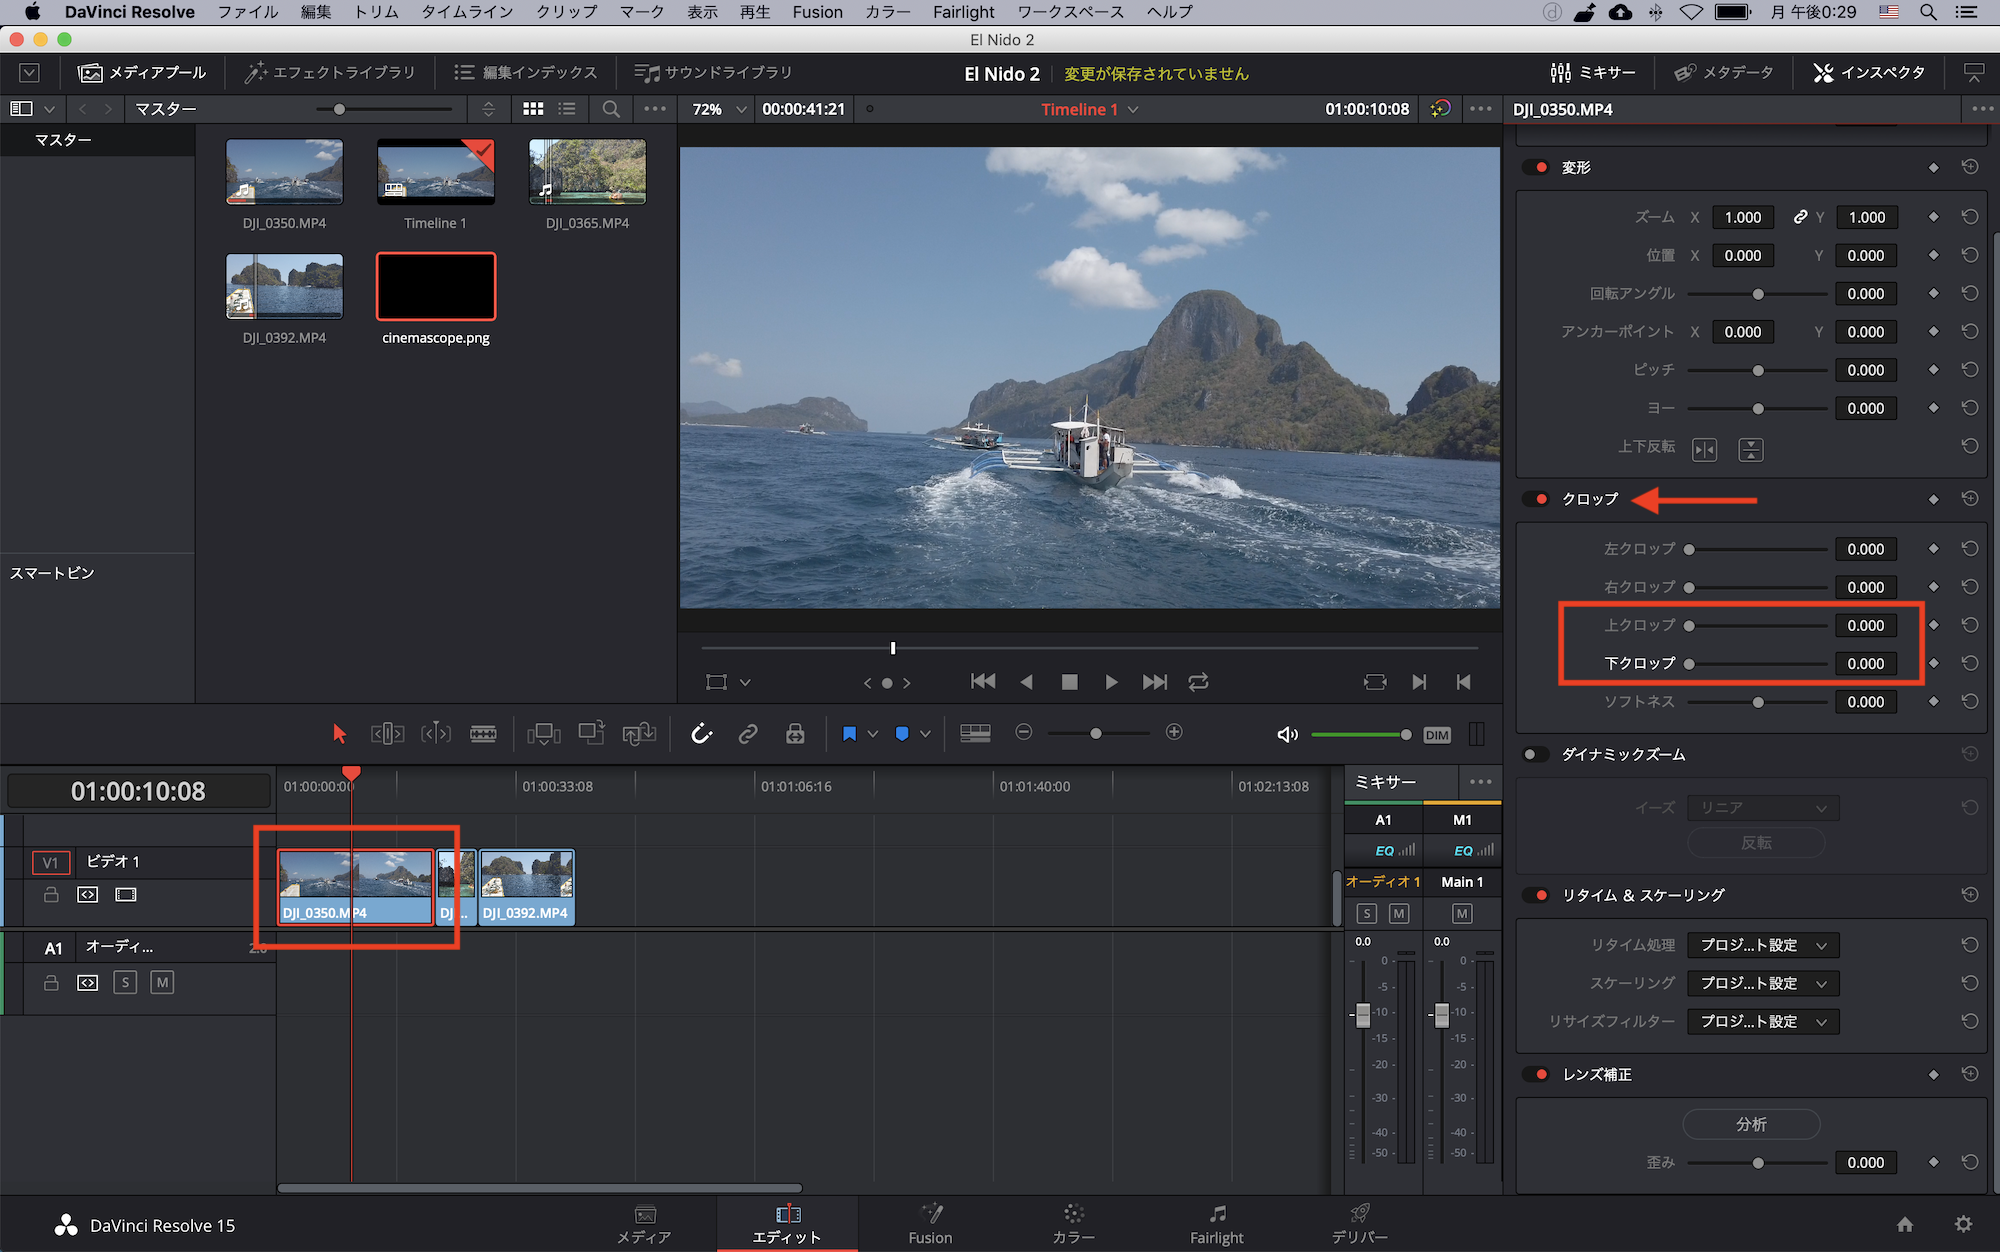Open the エフェクトライブラリ panel
This screenshot has height=1252, width=2000.
click(x=330, y=72)
